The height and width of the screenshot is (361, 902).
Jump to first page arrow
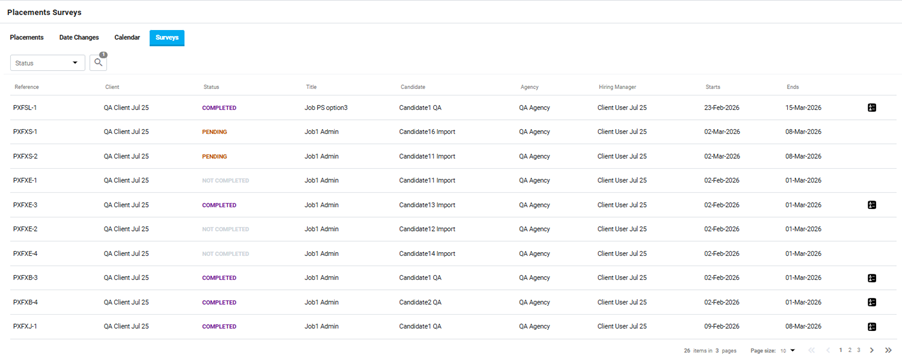point(812,350)
